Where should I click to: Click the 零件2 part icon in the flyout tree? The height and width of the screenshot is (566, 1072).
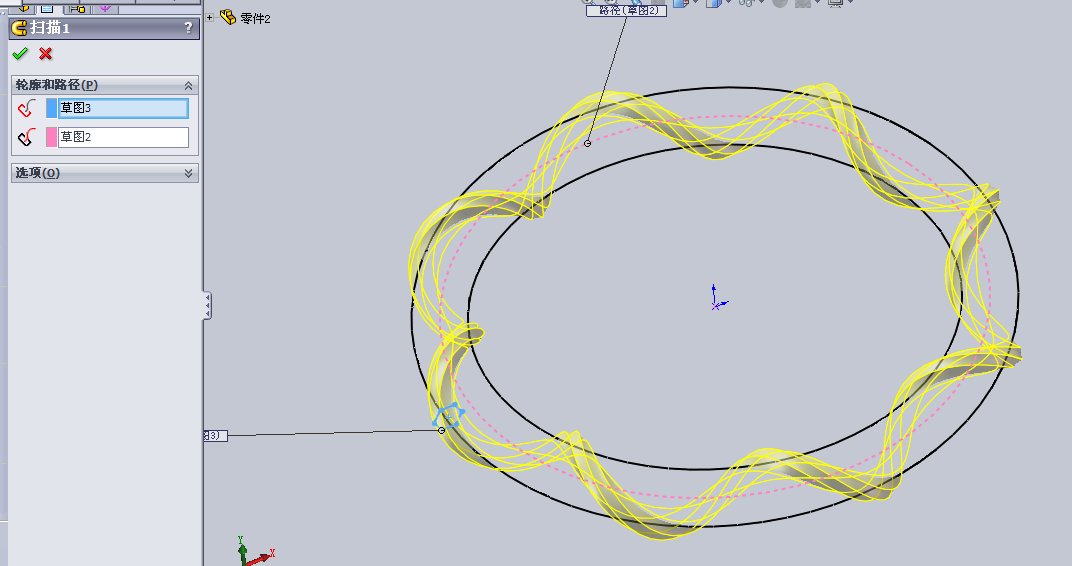[228, 17]
